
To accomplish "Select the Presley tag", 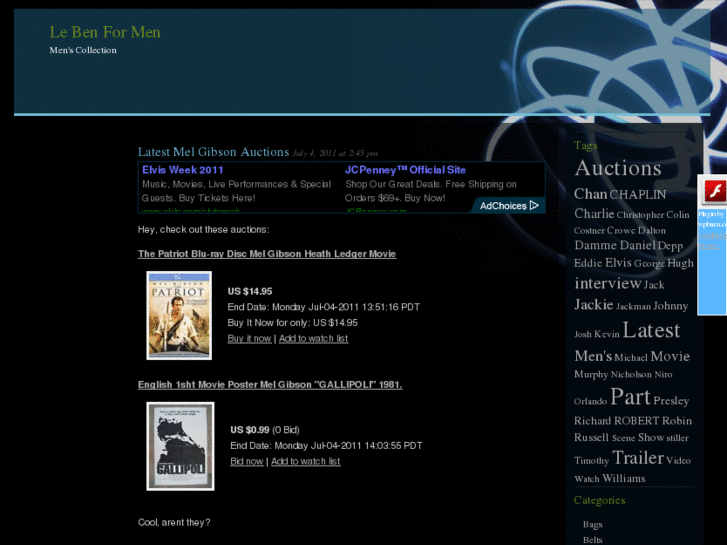I will [671, 401].
